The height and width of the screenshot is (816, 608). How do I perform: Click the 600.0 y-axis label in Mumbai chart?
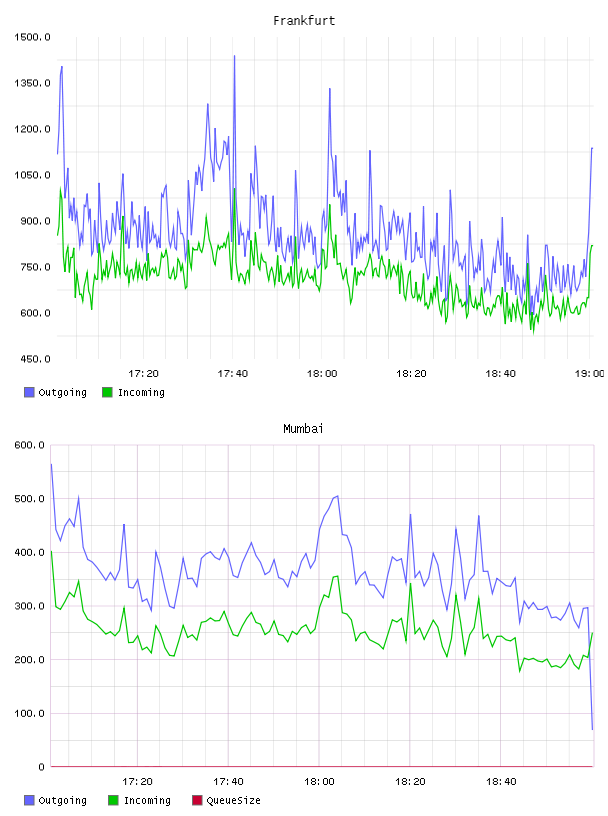tap(29, 445)
